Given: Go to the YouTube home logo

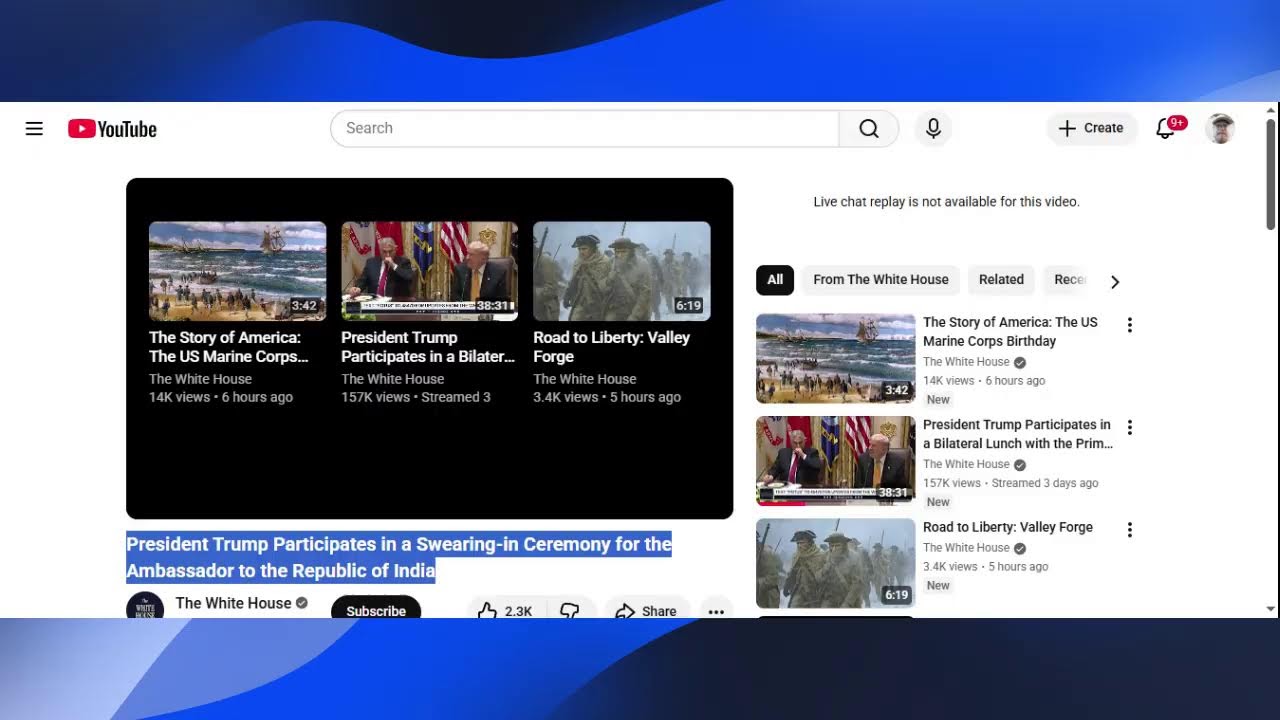Looking at the screenshot, I should click(112, 129).
